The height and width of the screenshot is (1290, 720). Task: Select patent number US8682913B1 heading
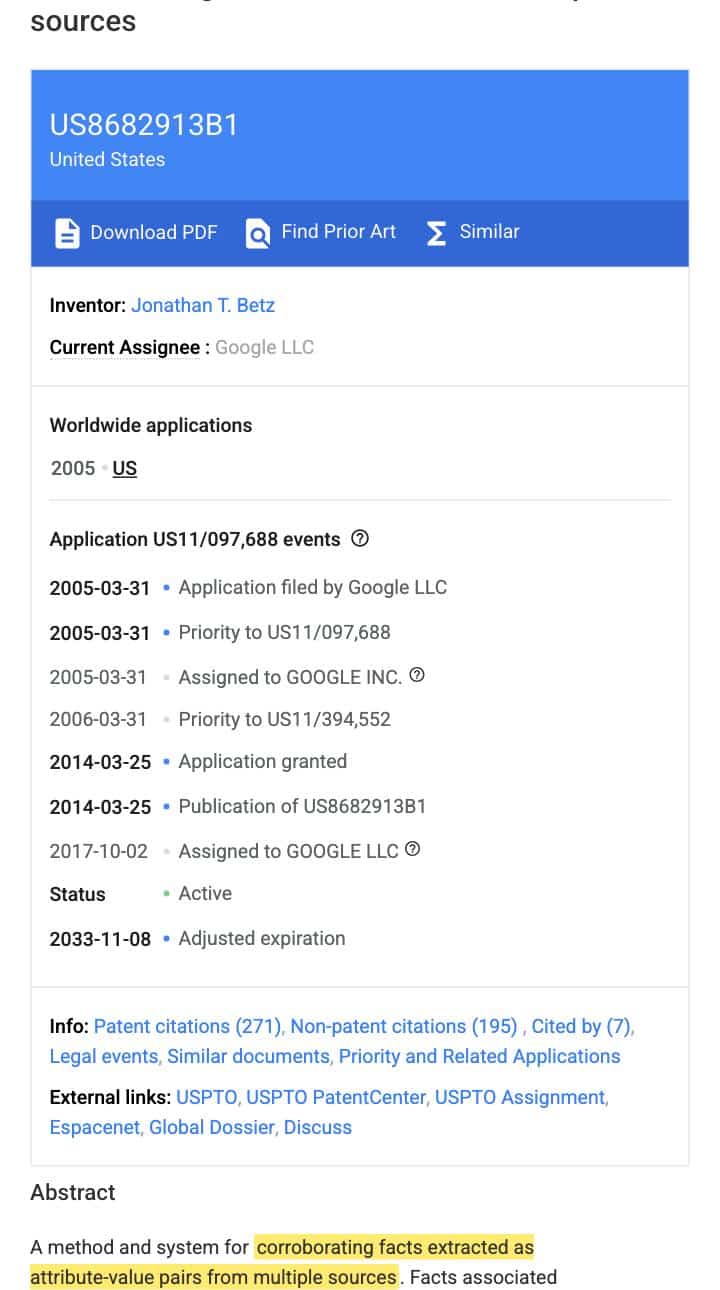click(x=144, y=125)
